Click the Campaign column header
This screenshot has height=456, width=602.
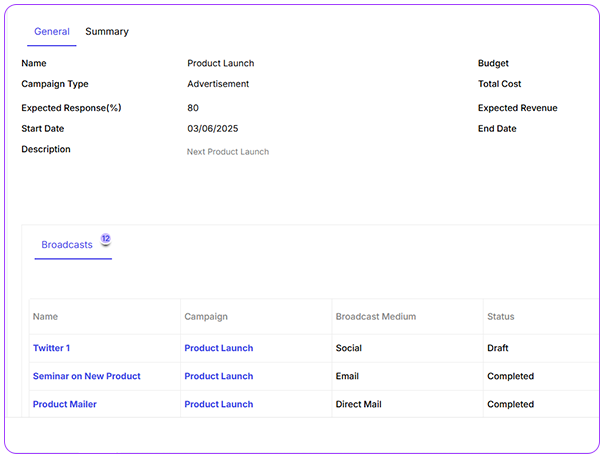tap(206, 317)
